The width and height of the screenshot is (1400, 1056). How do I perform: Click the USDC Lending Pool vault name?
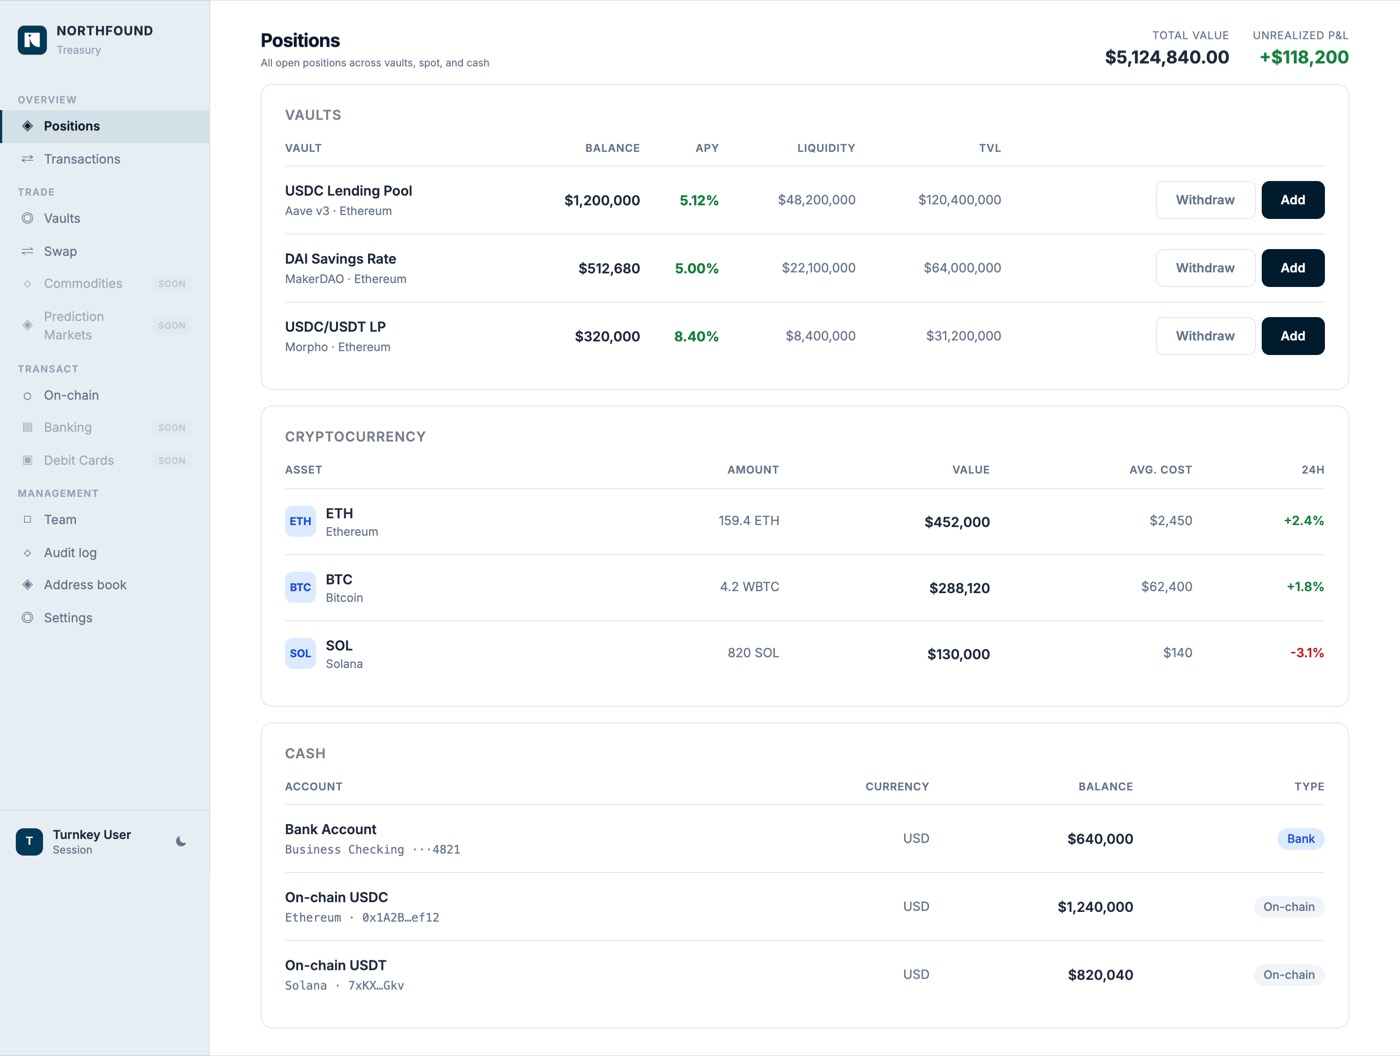pos(348,191)
